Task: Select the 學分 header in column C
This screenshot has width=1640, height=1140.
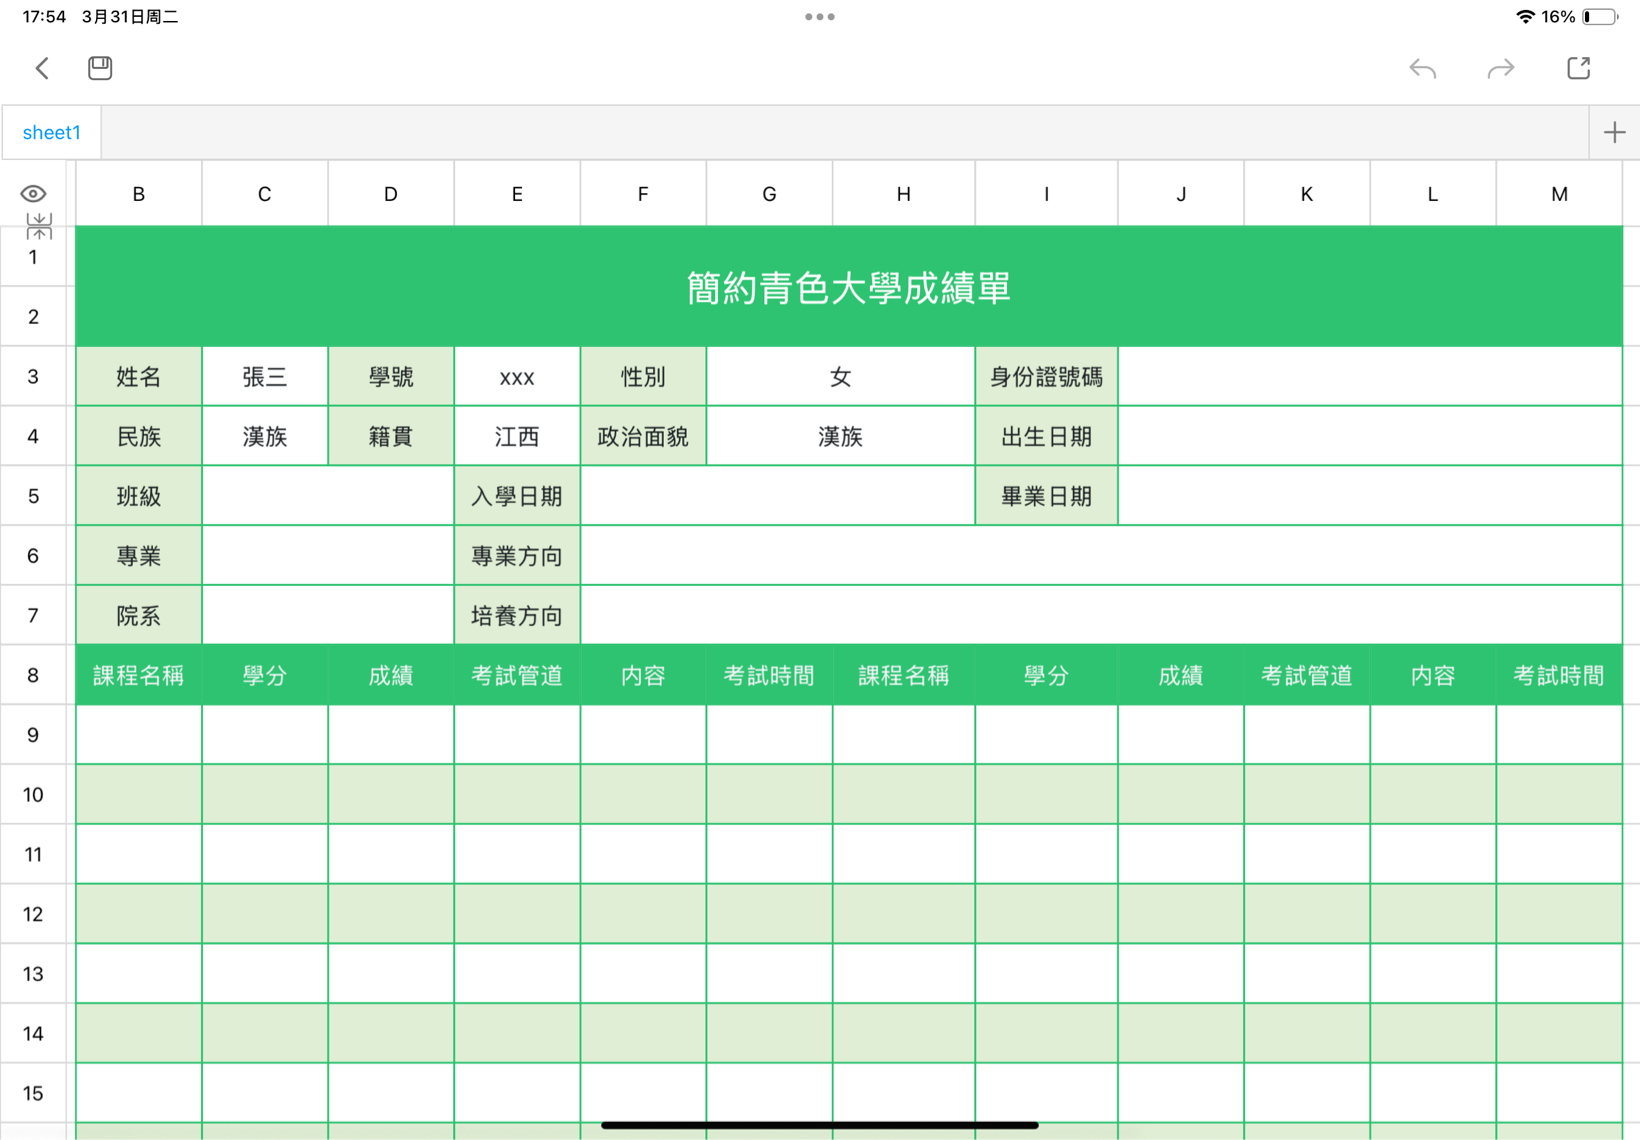Action: [x=265, y=675]
